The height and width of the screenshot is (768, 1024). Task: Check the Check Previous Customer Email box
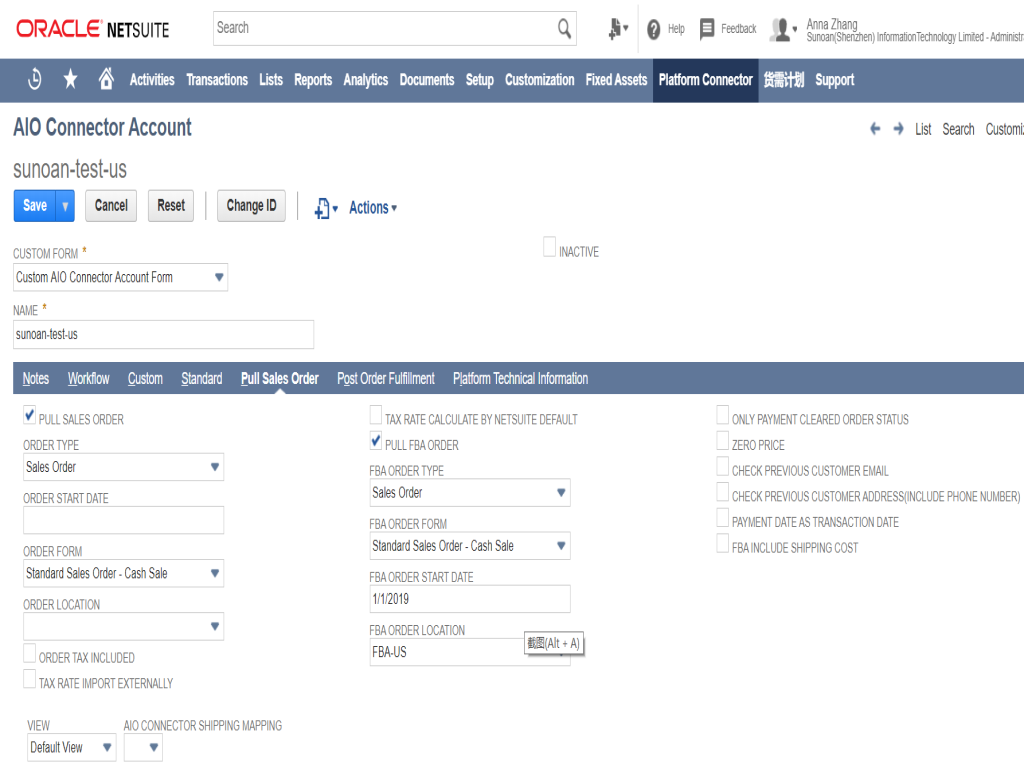[x=722, y=466]
